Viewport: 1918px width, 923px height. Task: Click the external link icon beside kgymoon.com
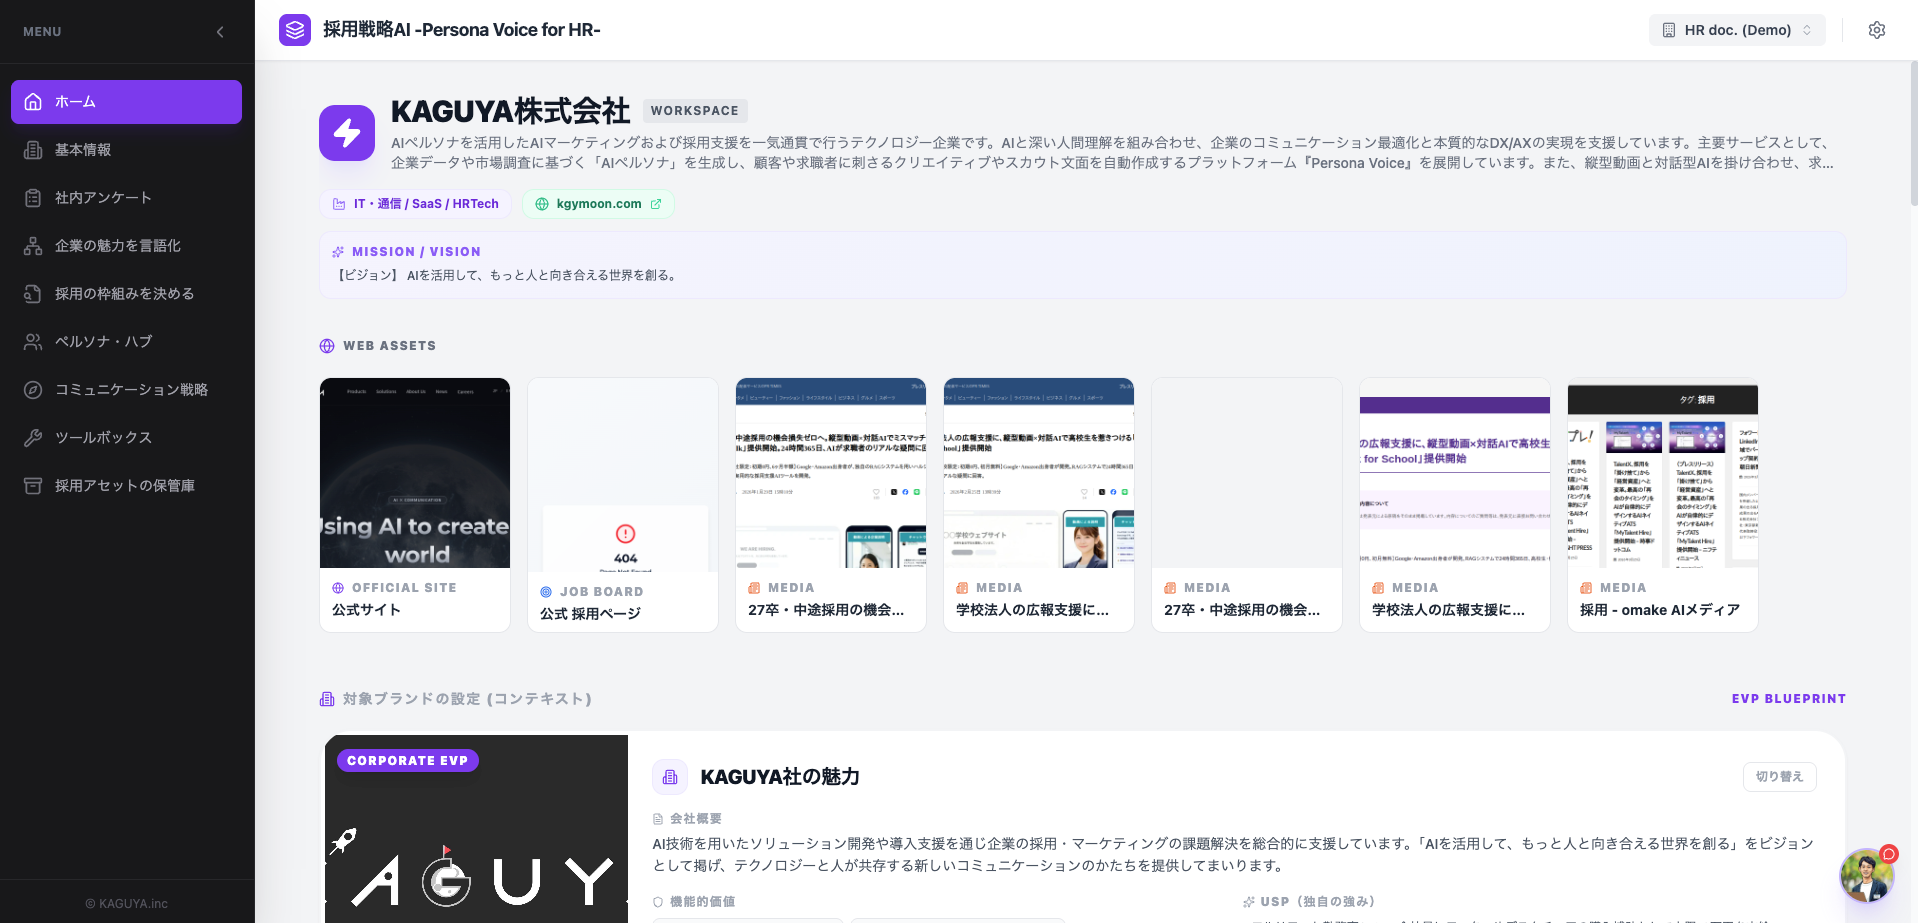656,204
